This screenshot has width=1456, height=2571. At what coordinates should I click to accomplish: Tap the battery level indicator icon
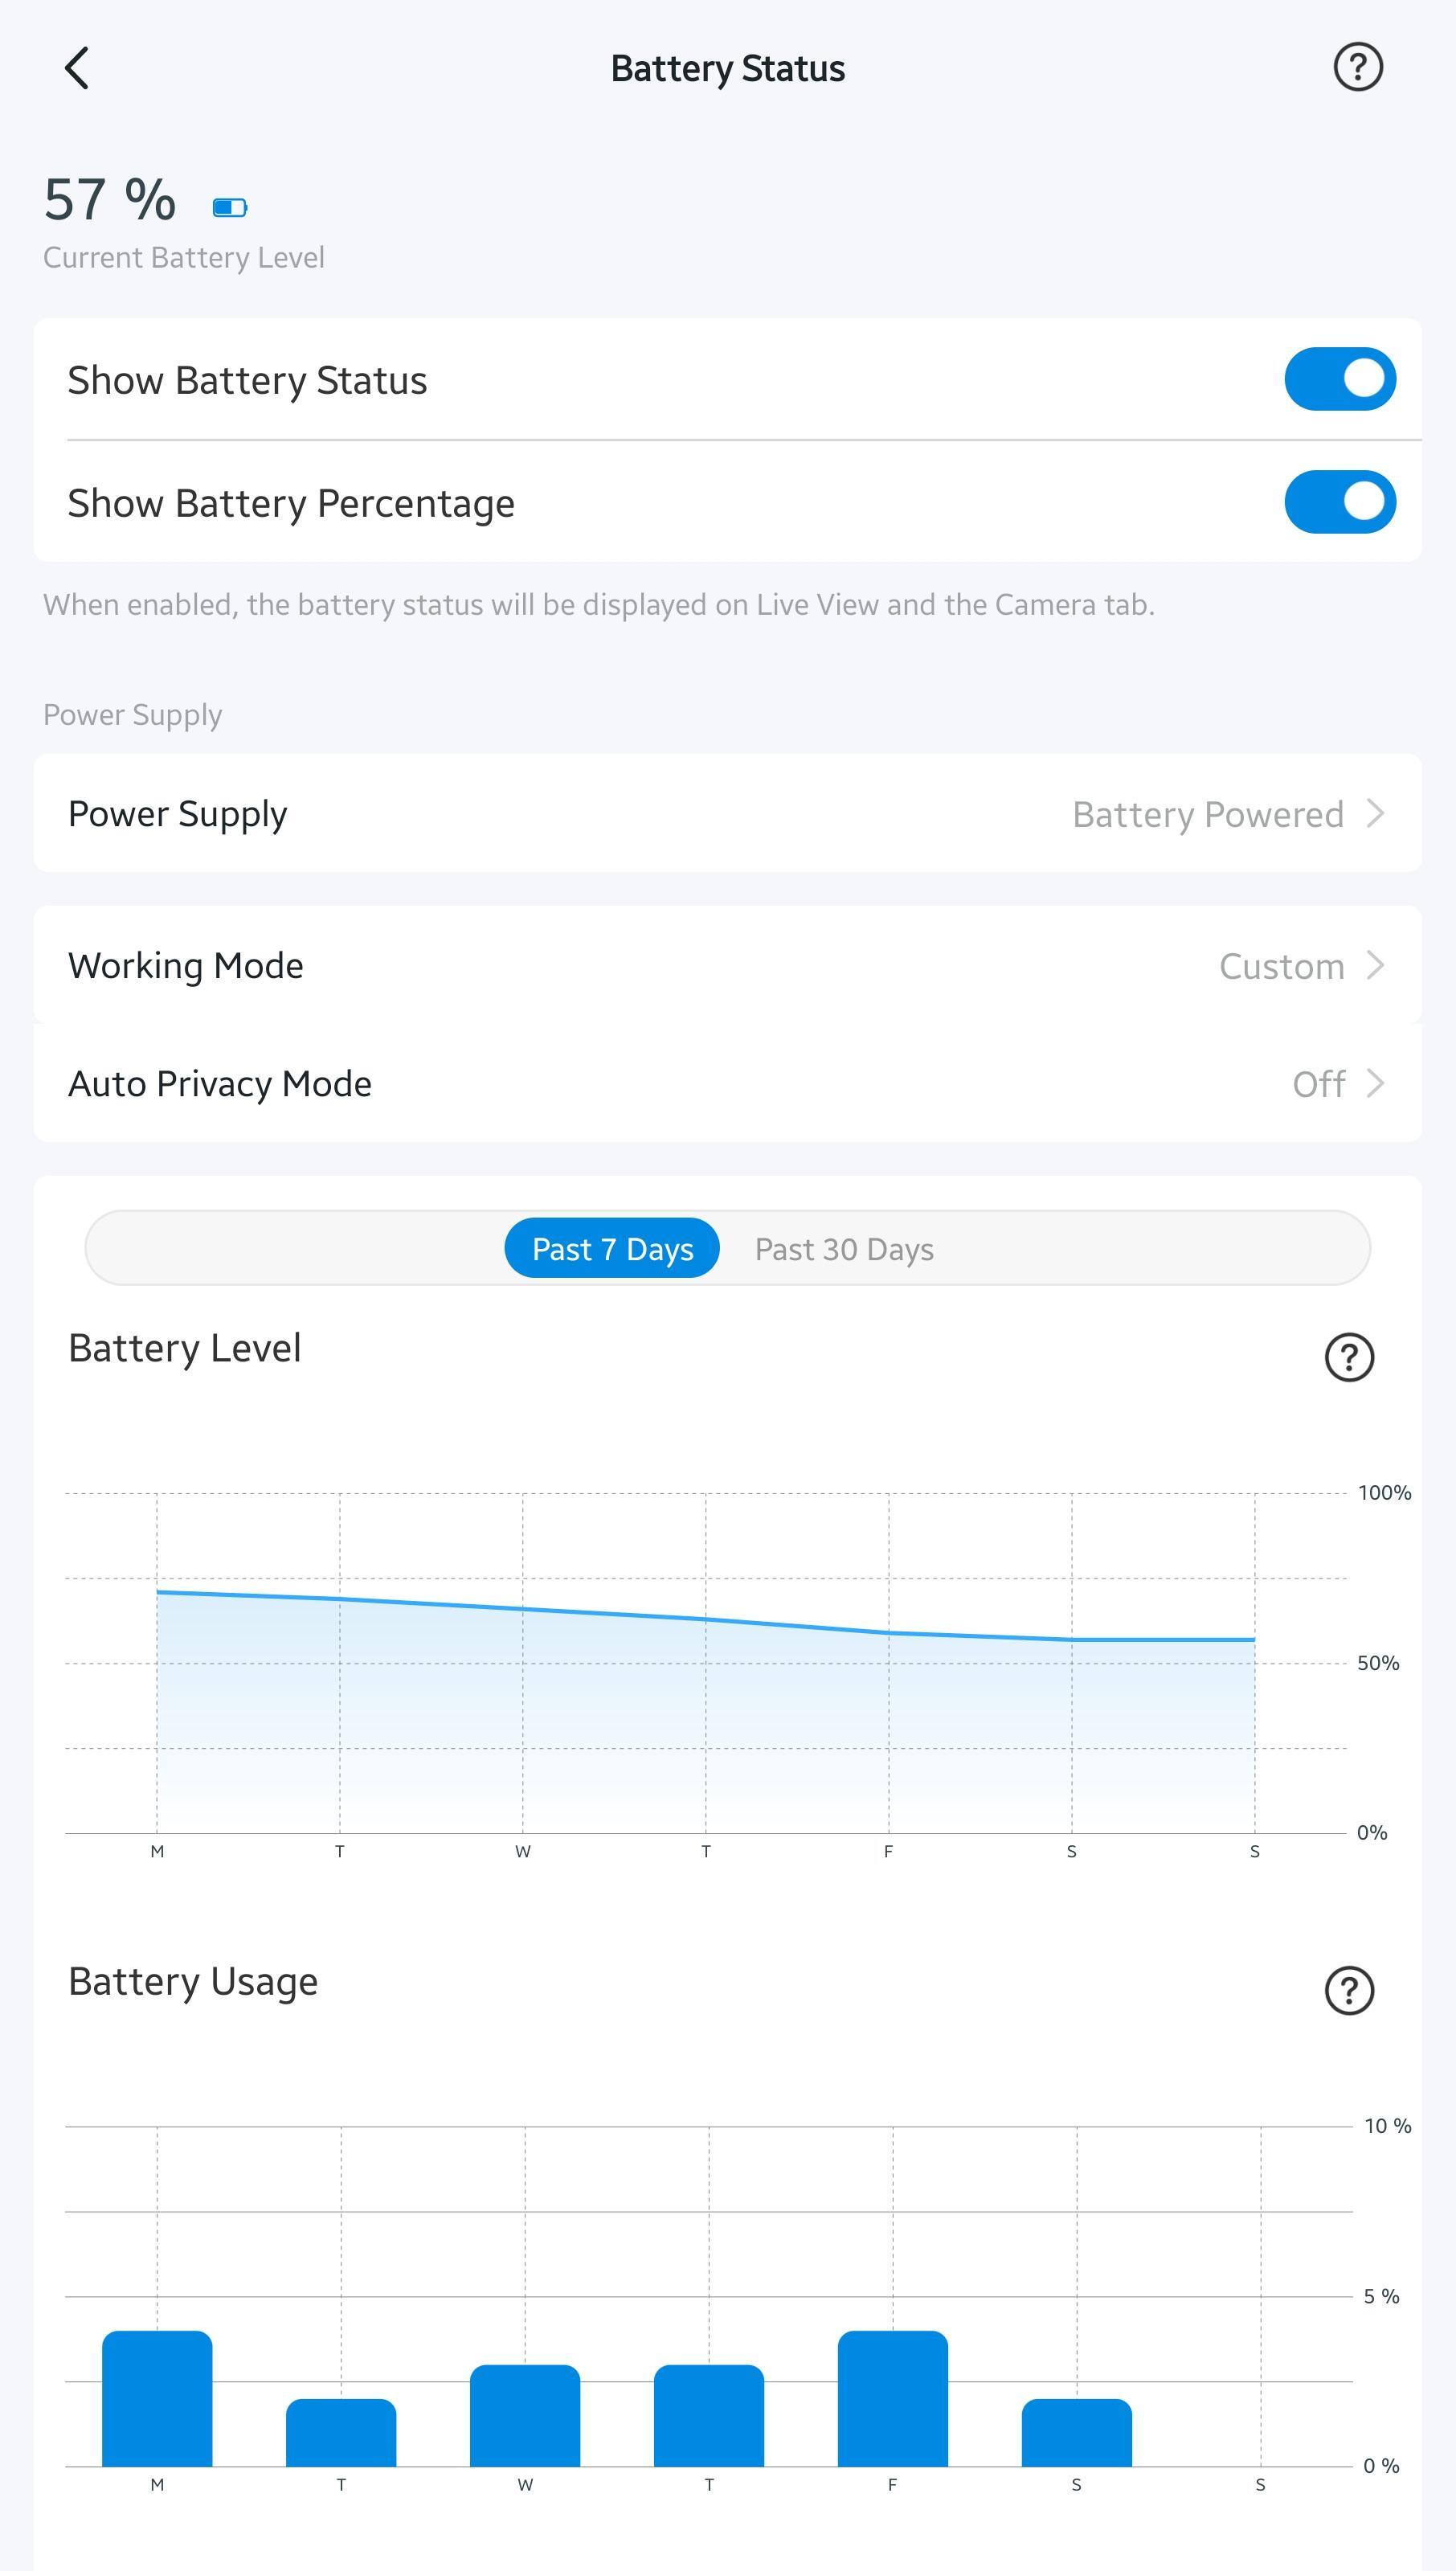230,207
